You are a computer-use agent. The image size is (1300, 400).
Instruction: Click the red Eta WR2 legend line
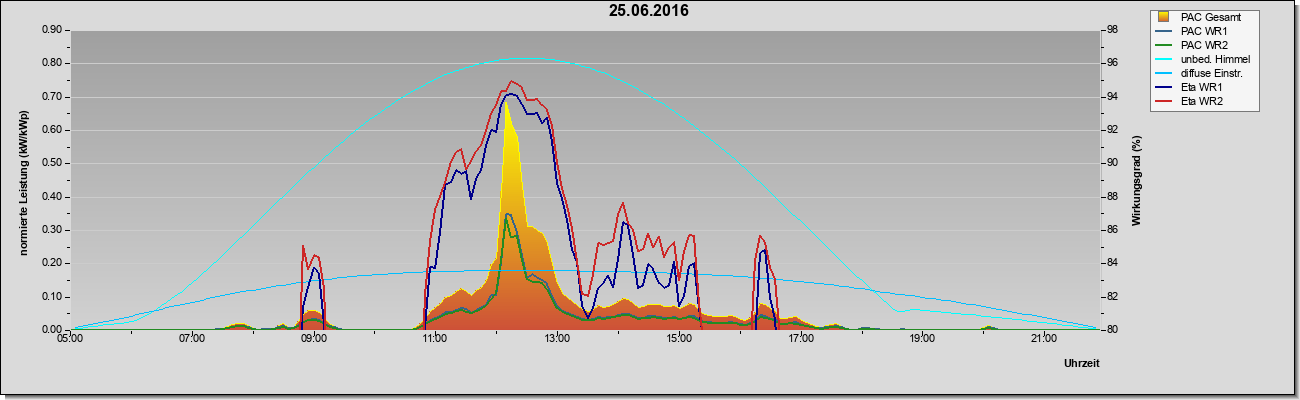click(1165, 102)
